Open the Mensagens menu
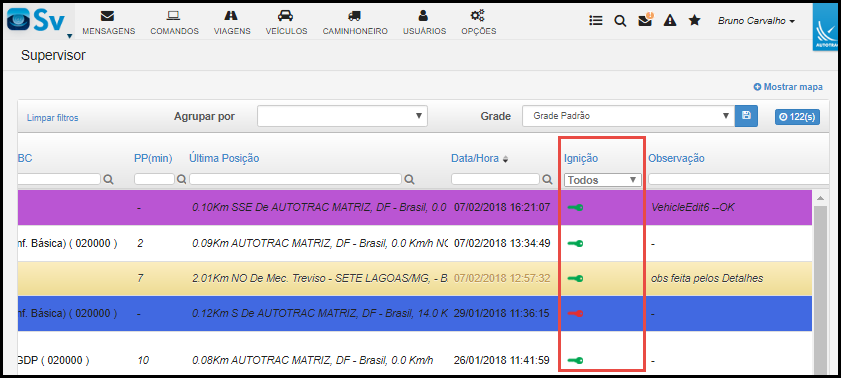This screenshot has width=841, height=378. click(x=108, y=23)
